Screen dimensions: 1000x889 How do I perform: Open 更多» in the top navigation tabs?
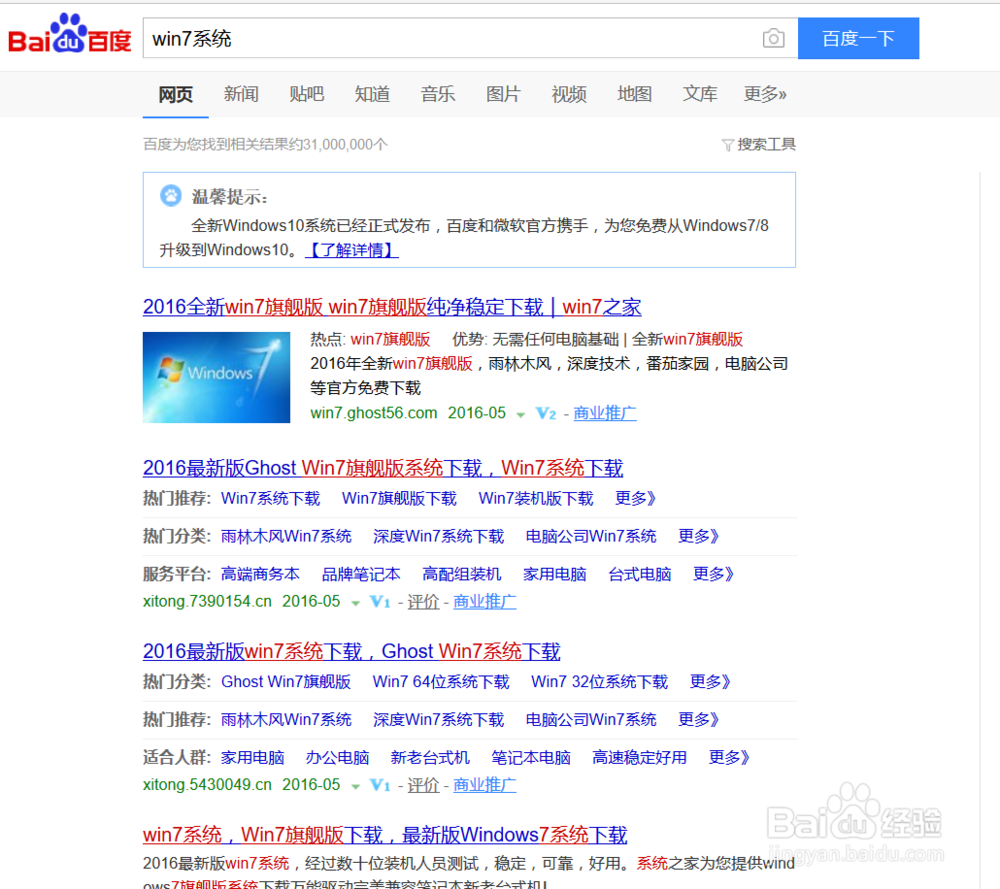[765, 94]
